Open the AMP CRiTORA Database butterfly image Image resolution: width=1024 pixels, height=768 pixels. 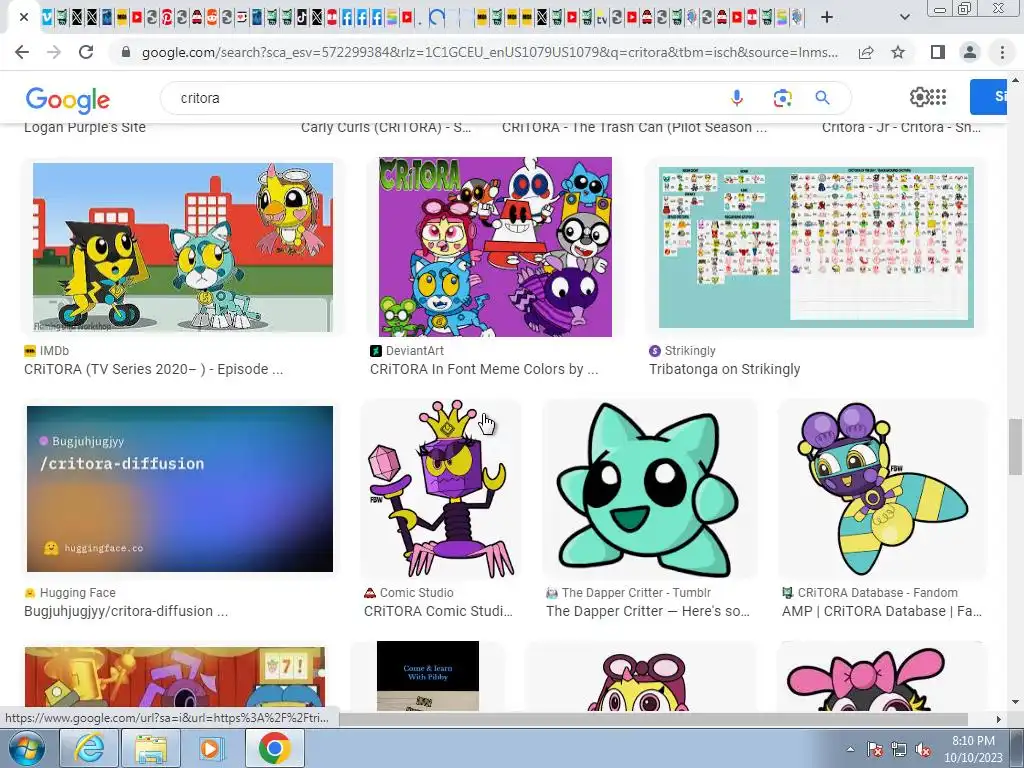pos(882,488)
